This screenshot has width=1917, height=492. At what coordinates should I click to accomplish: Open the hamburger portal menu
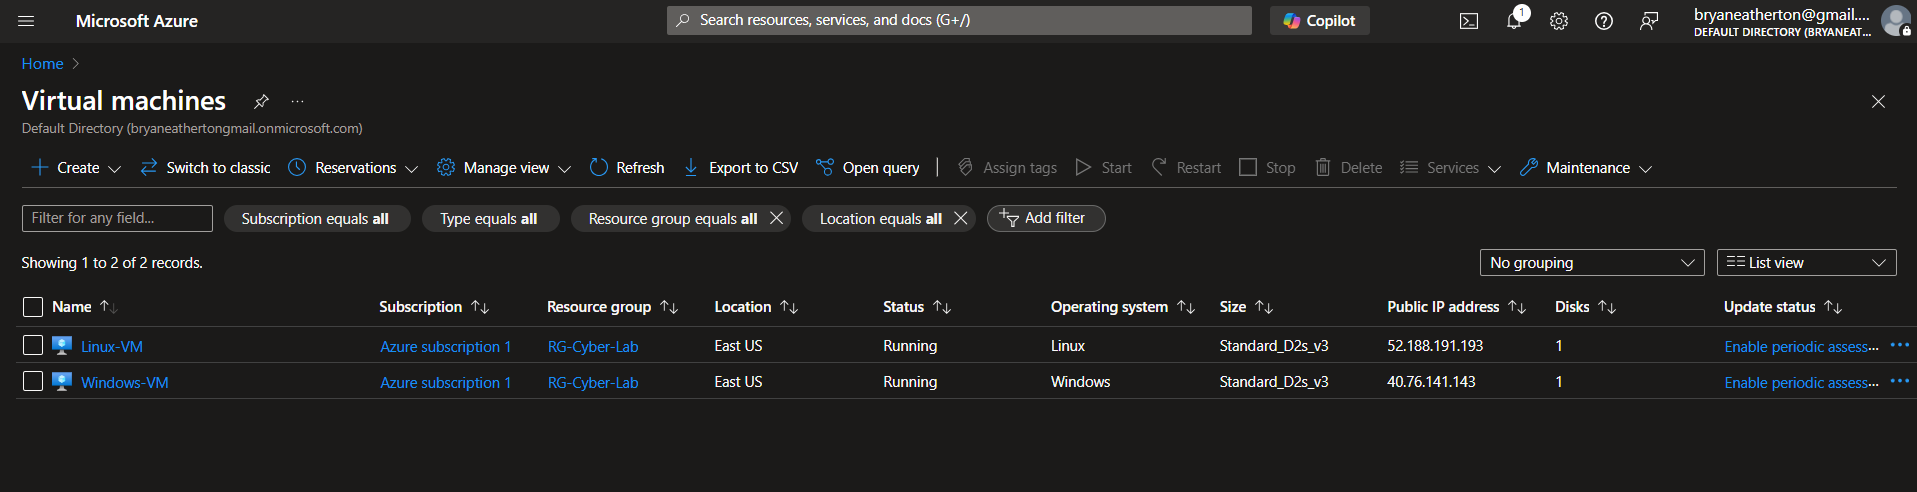26,21
